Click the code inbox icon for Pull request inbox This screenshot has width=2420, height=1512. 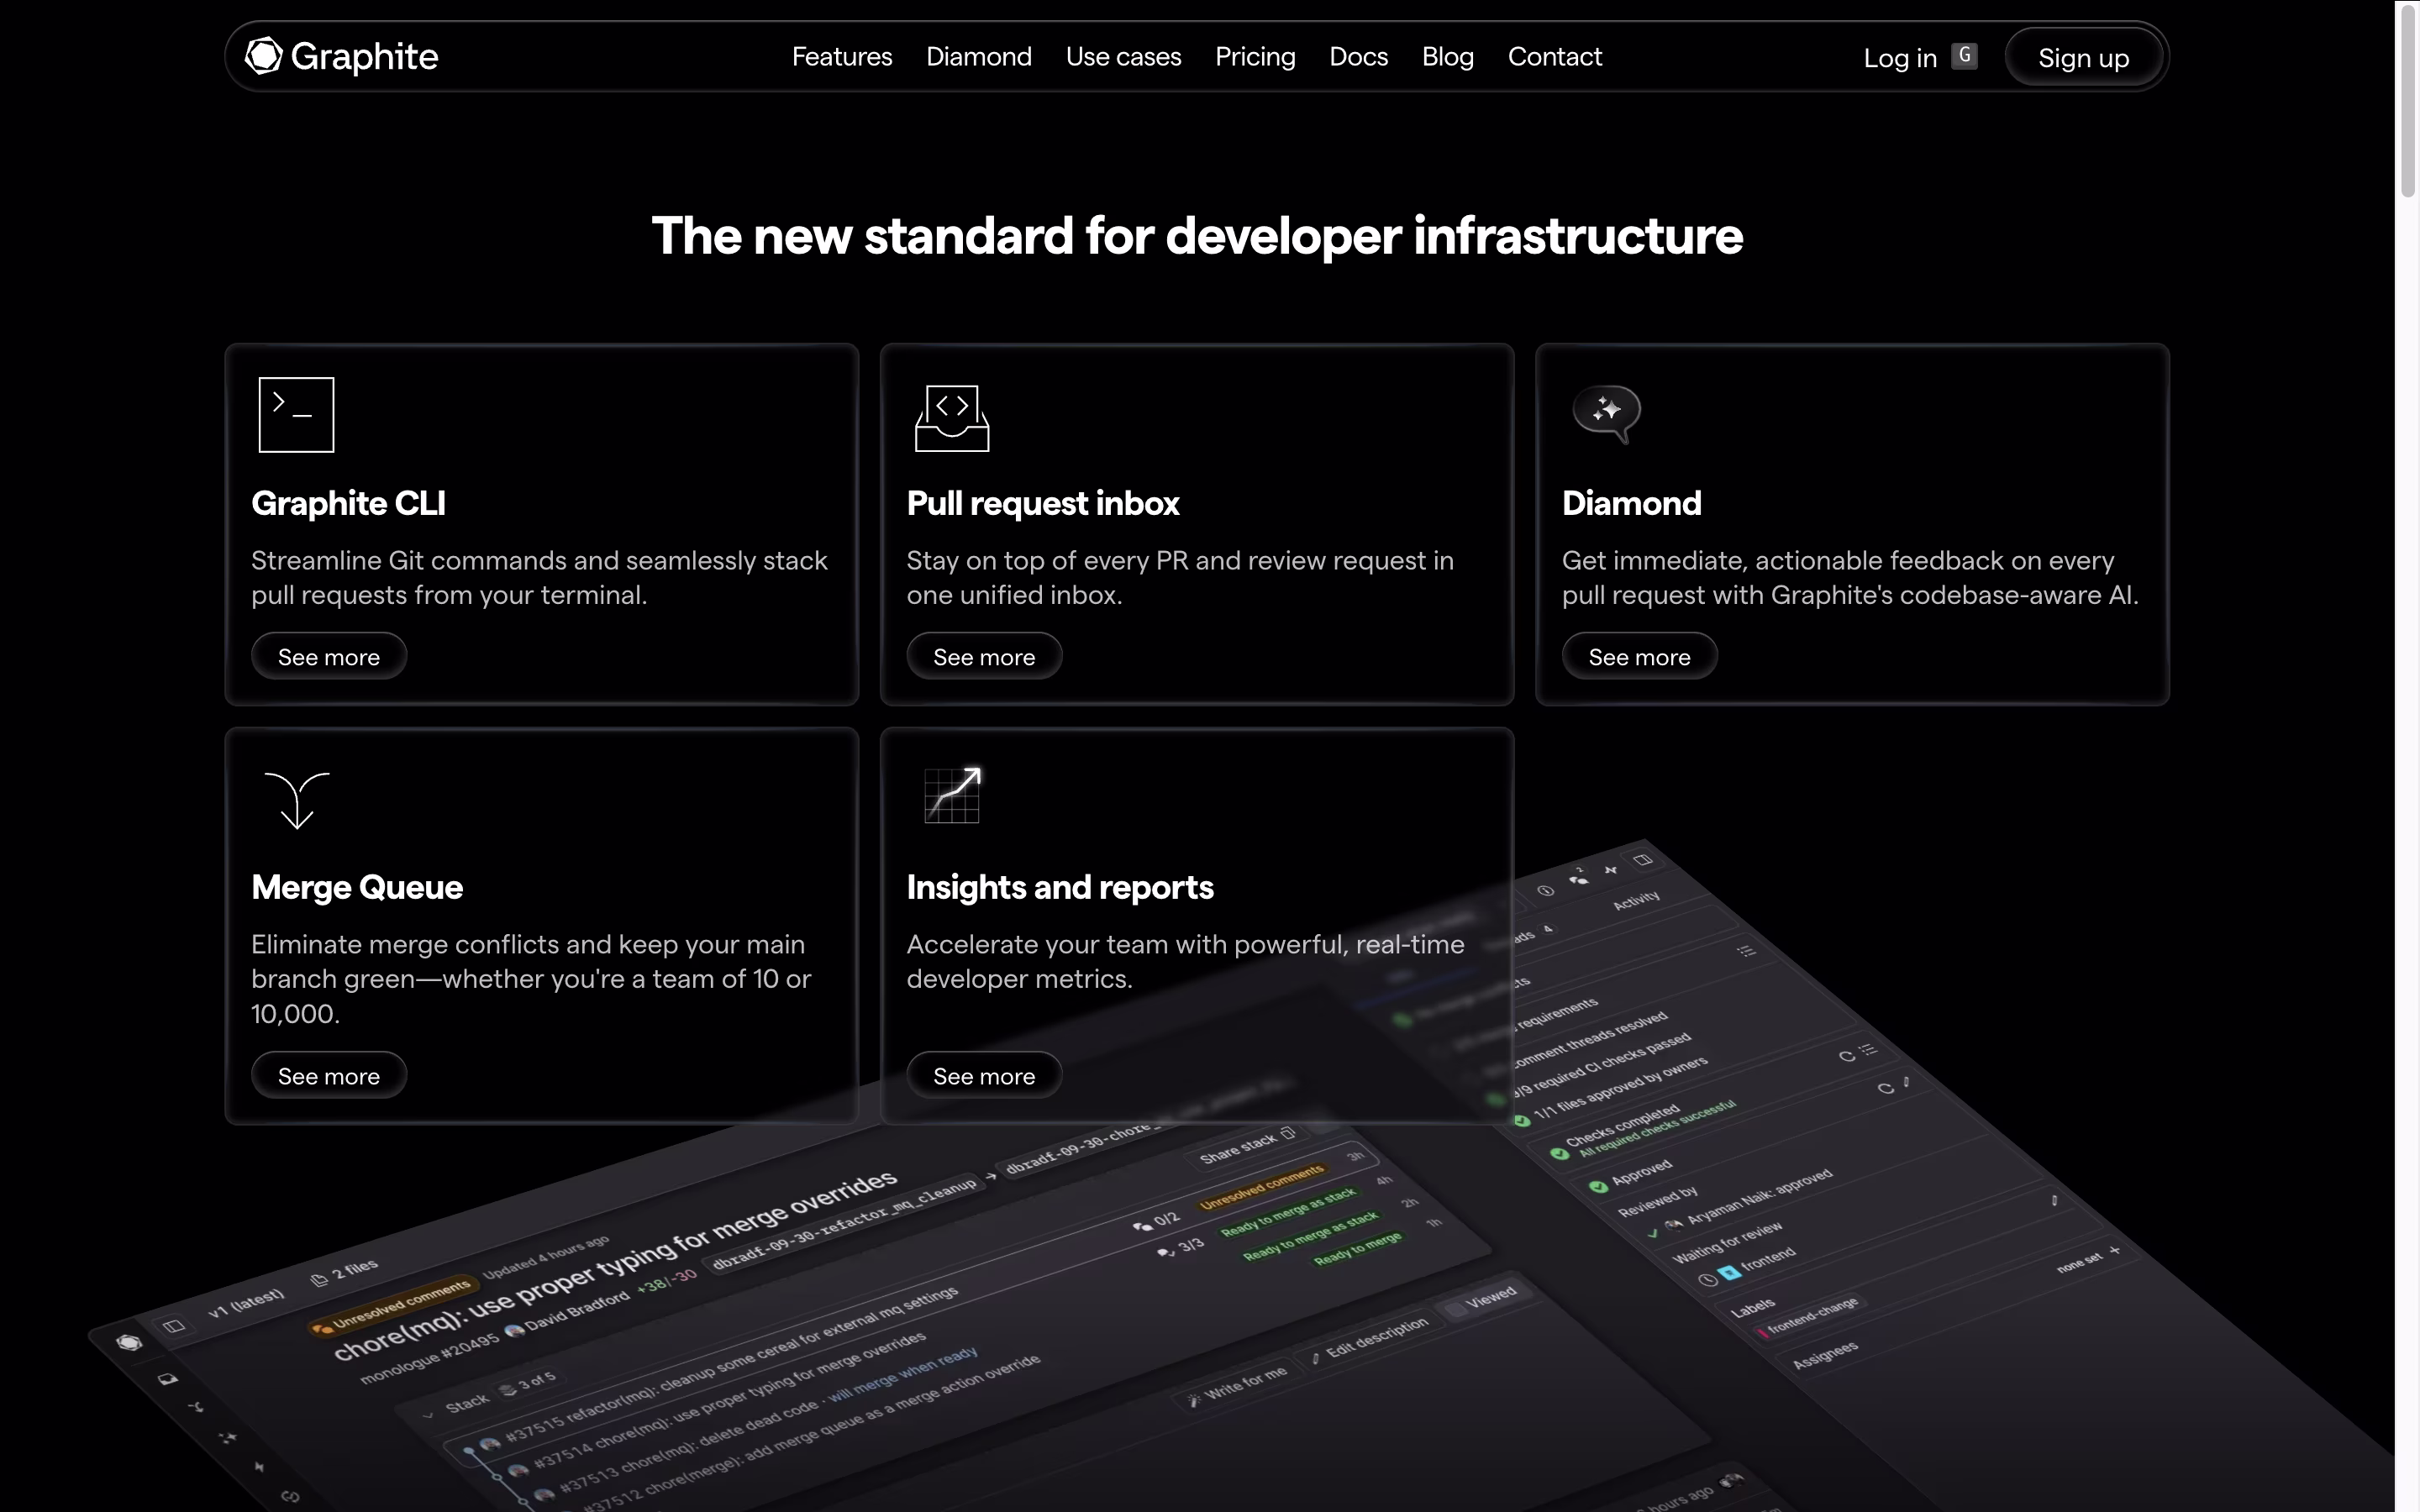point(951,418)
